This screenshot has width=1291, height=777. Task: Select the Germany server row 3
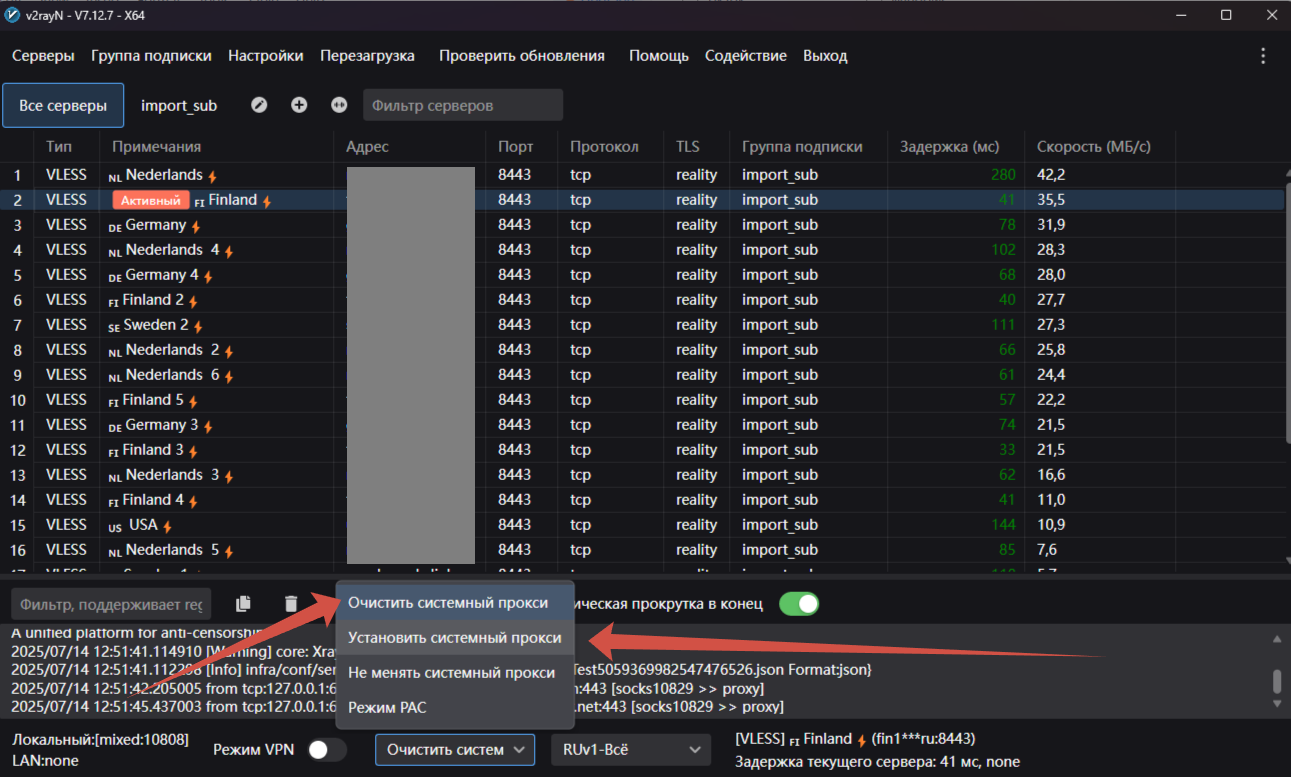tap(642, 225)
